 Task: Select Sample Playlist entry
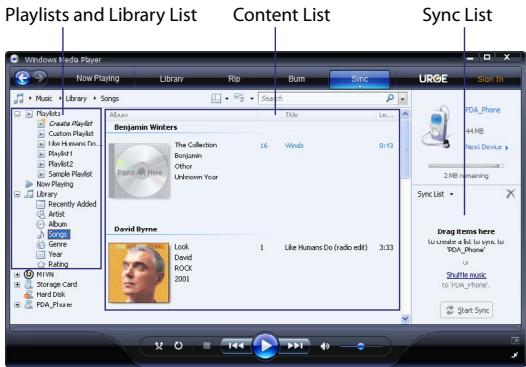(x=70, y=174)
